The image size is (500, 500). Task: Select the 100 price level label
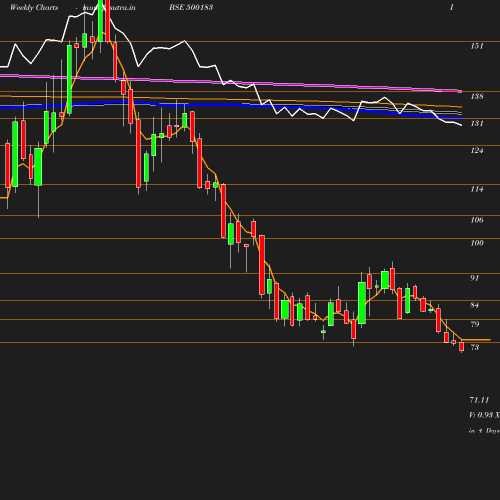pyautogui.click(x=477, y=243)
